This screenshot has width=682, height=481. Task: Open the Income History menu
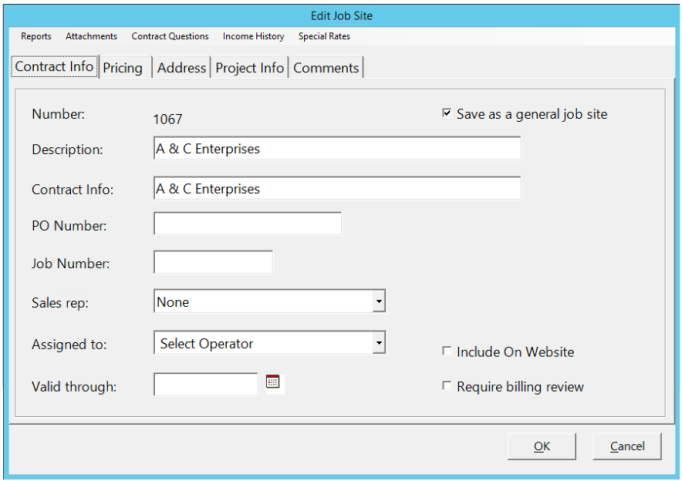pos(254,36)
